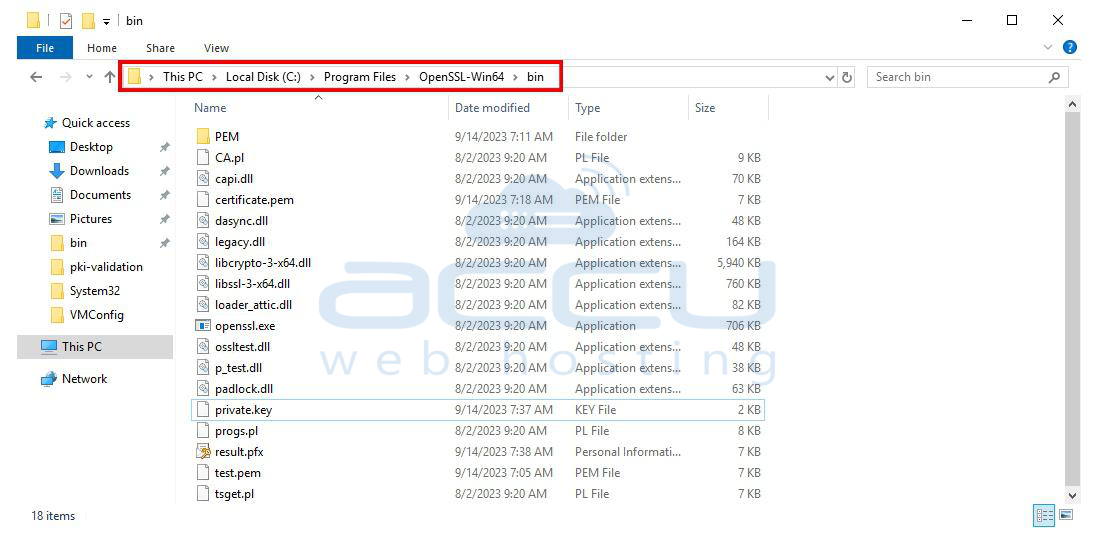
Task: Select the libssl-3-x64.dll file icon
Action: tap(203, 283)
